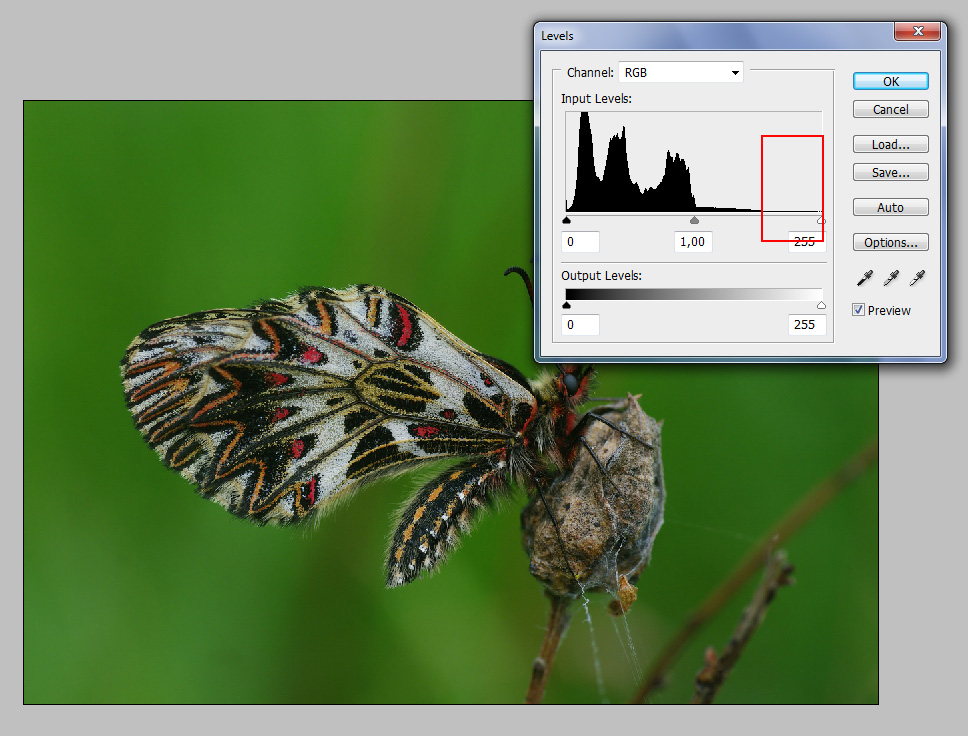Focus the input shadow value field
Image resolution: width=968 pixels, height=736 pixels.
click(x=580, y=241)
